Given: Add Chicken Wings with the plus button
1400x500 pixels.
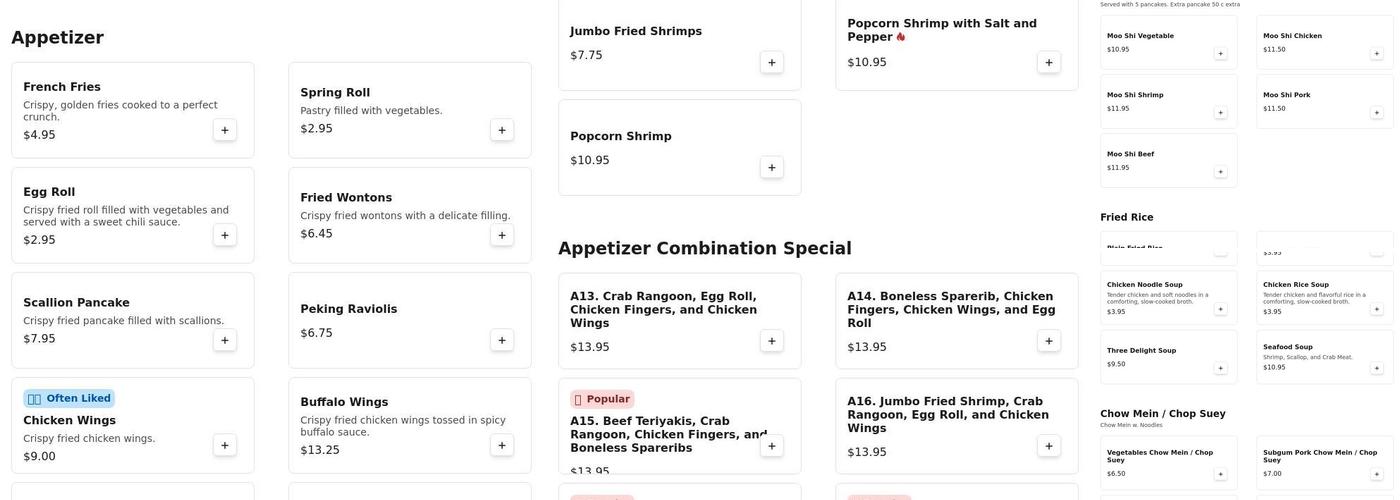Looking at the screenshot, I should coord(225,445).
